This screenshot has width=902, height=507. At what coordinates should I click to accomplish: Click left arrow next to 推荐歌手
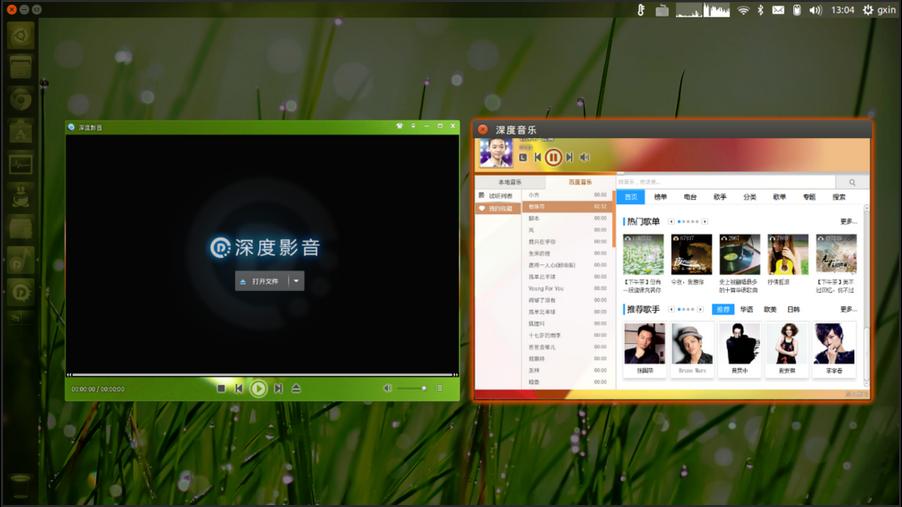click(x=671, y=310)
